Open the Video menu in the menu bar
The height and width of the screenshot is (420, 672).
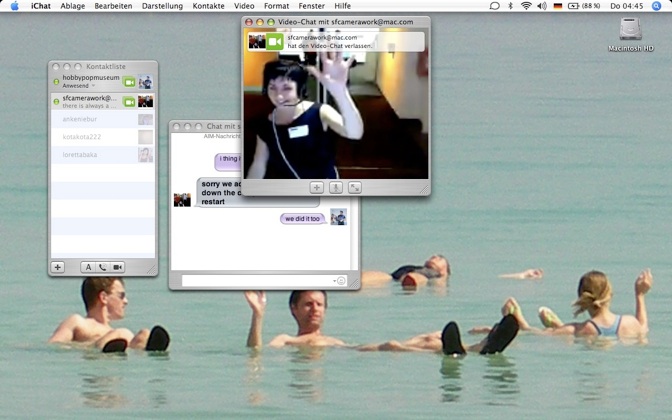[244, 6]
